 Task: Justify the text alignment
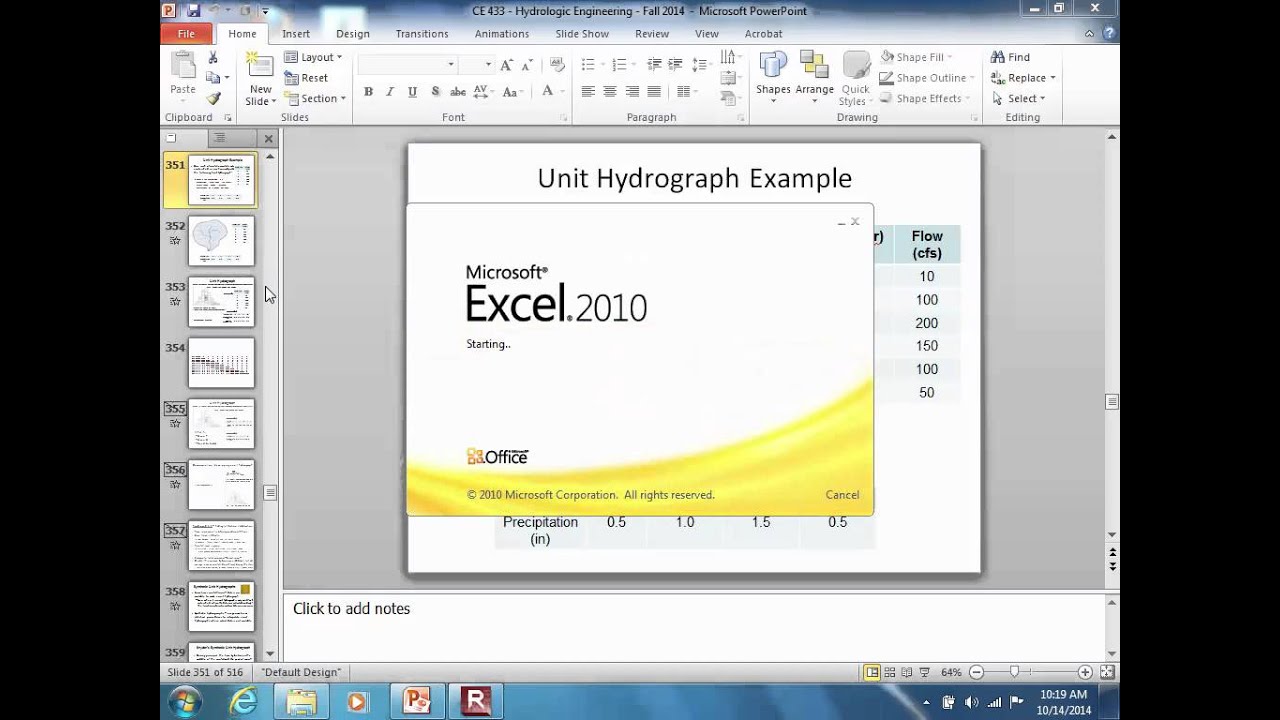coord(654,91)
